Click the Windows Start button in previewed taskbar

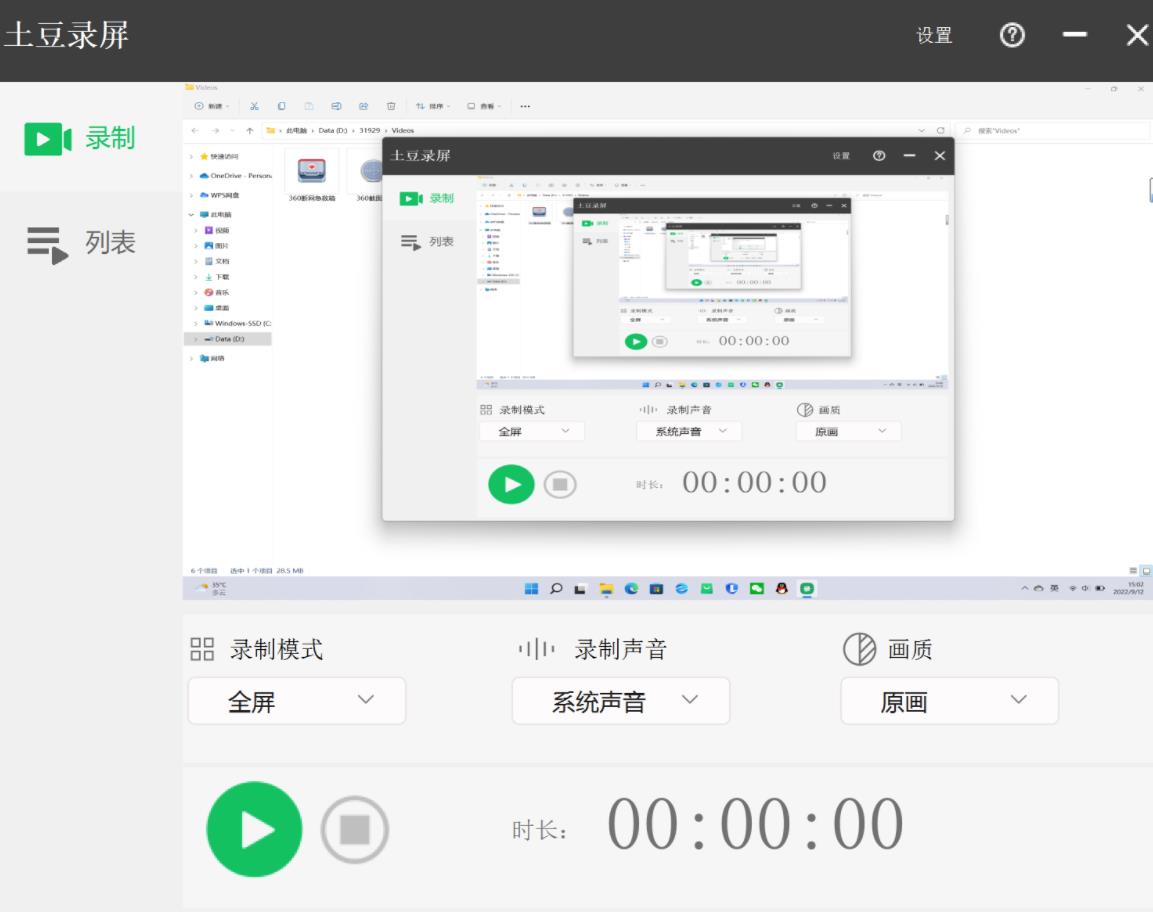tap(531, 588)
